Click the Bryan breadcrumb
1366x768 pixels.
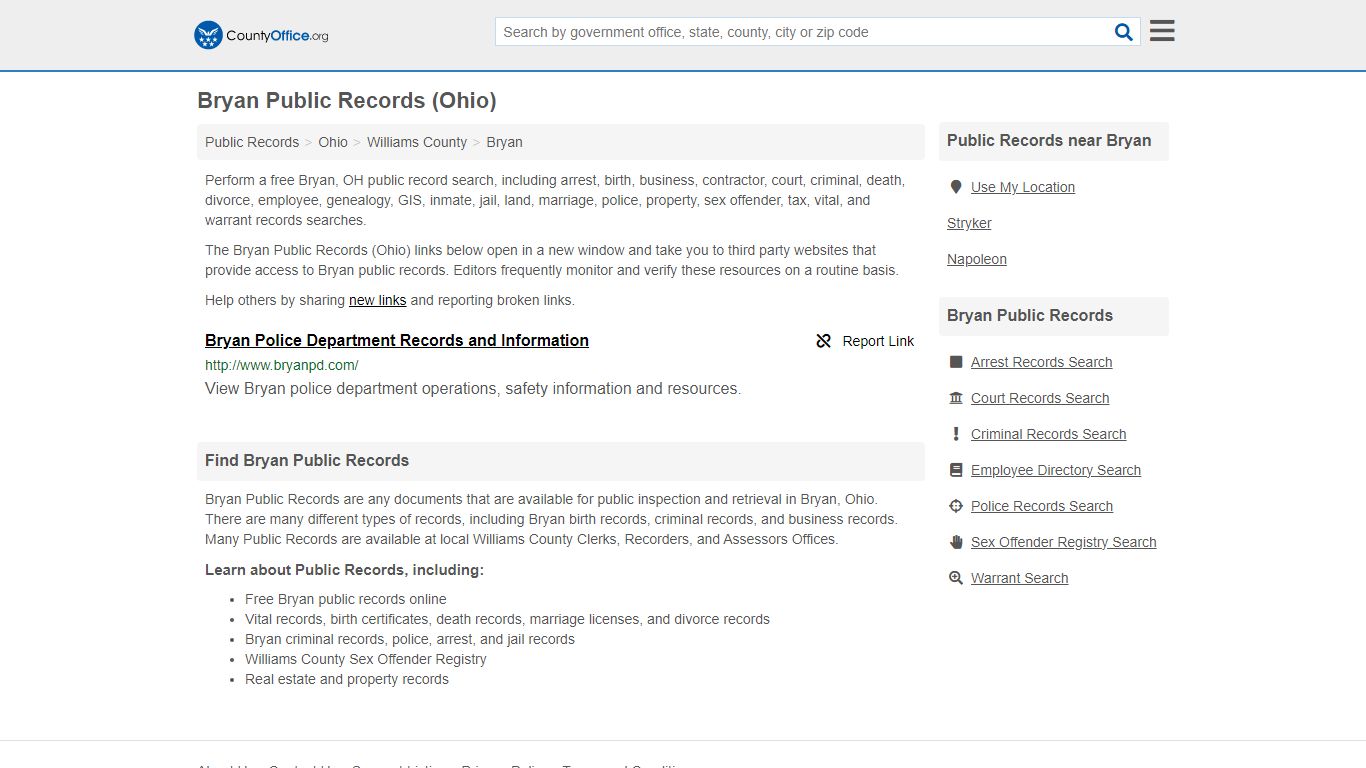504,142
